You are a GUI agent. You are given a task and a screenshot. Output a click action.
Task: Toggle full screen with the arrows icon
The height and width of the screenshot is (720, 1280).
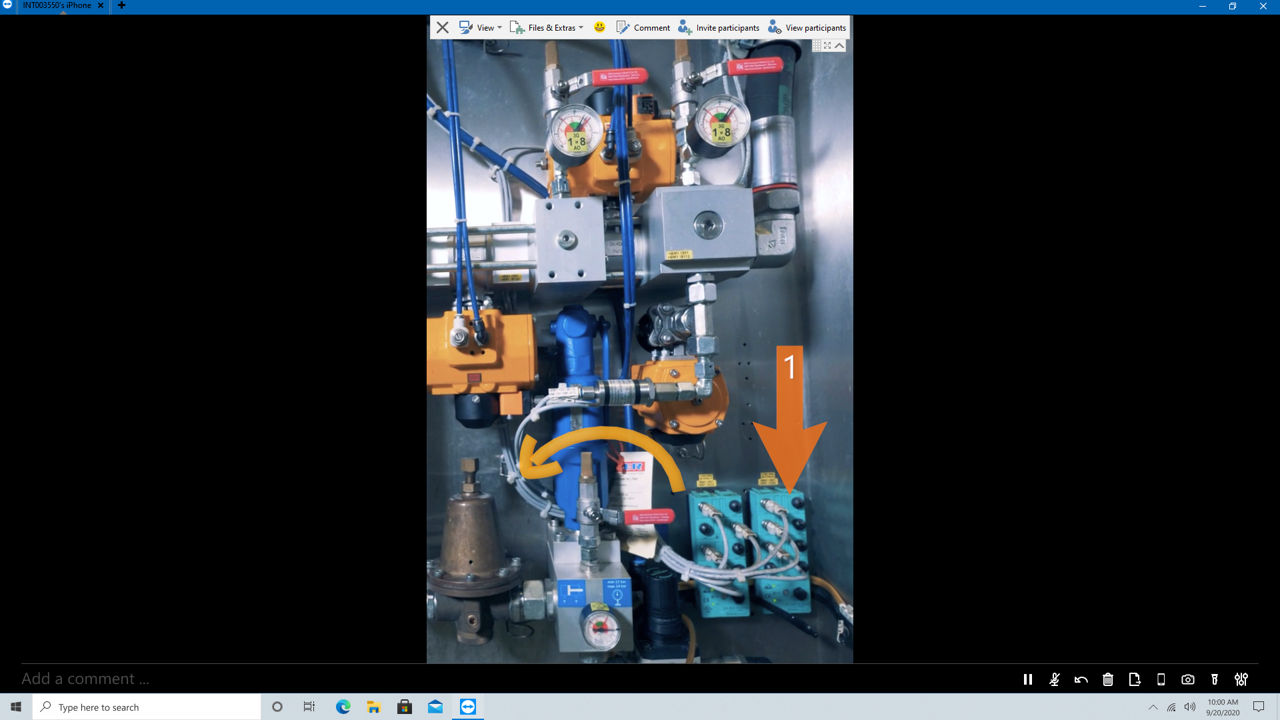(828, 45)
